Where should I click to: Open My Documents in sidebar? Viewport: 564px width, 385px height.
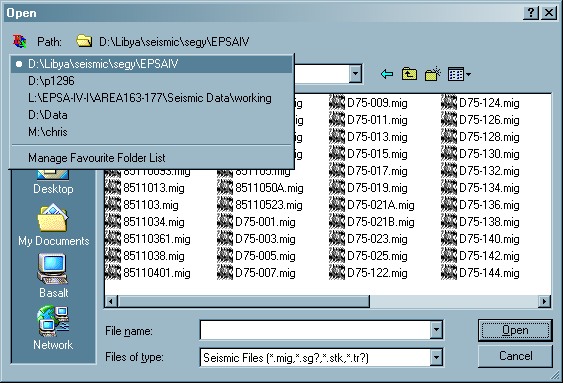tap(54, 225)
